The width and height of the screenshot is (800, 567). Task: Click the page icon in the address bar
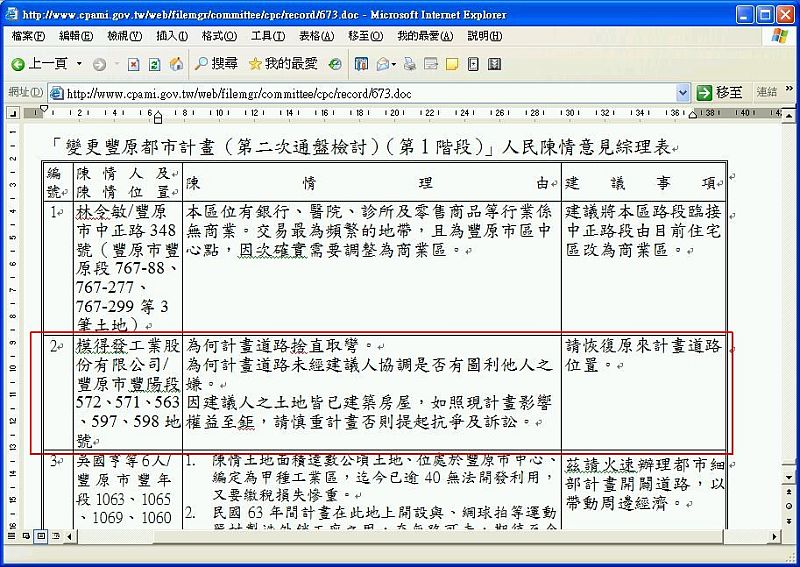(57, 93)
